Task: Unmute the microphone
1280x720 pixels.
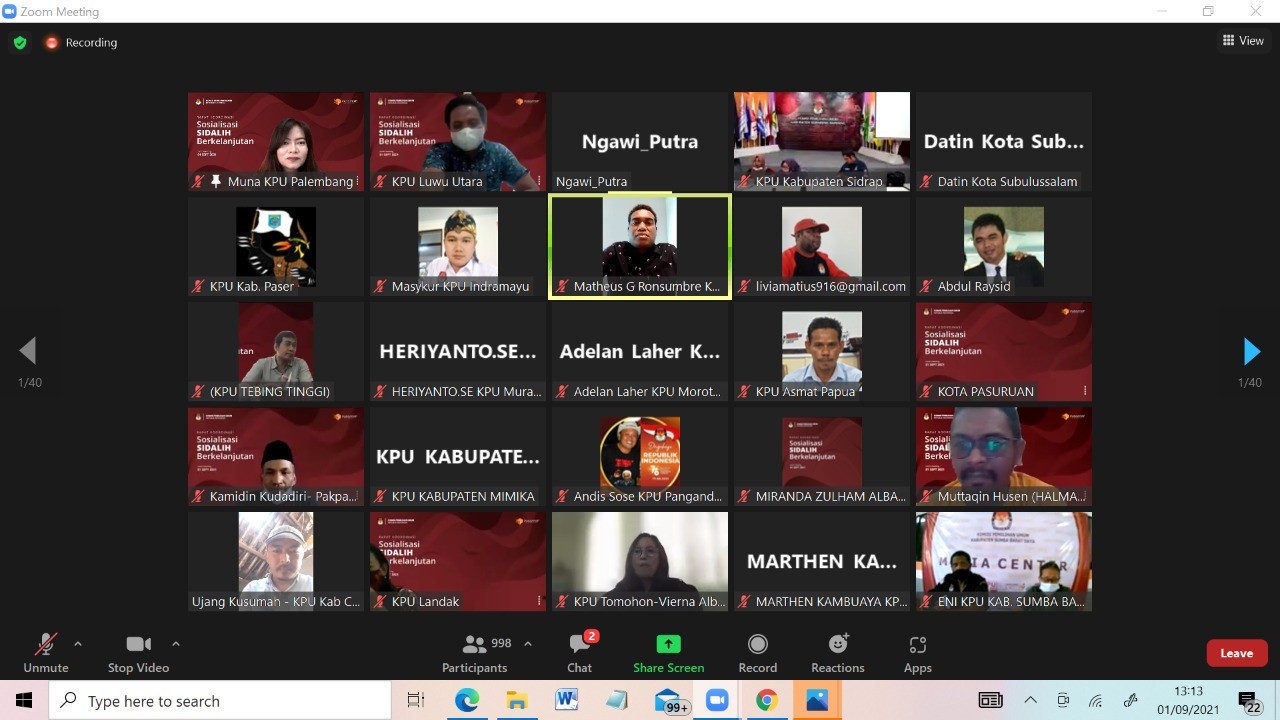Action: (x=46, y=654)
